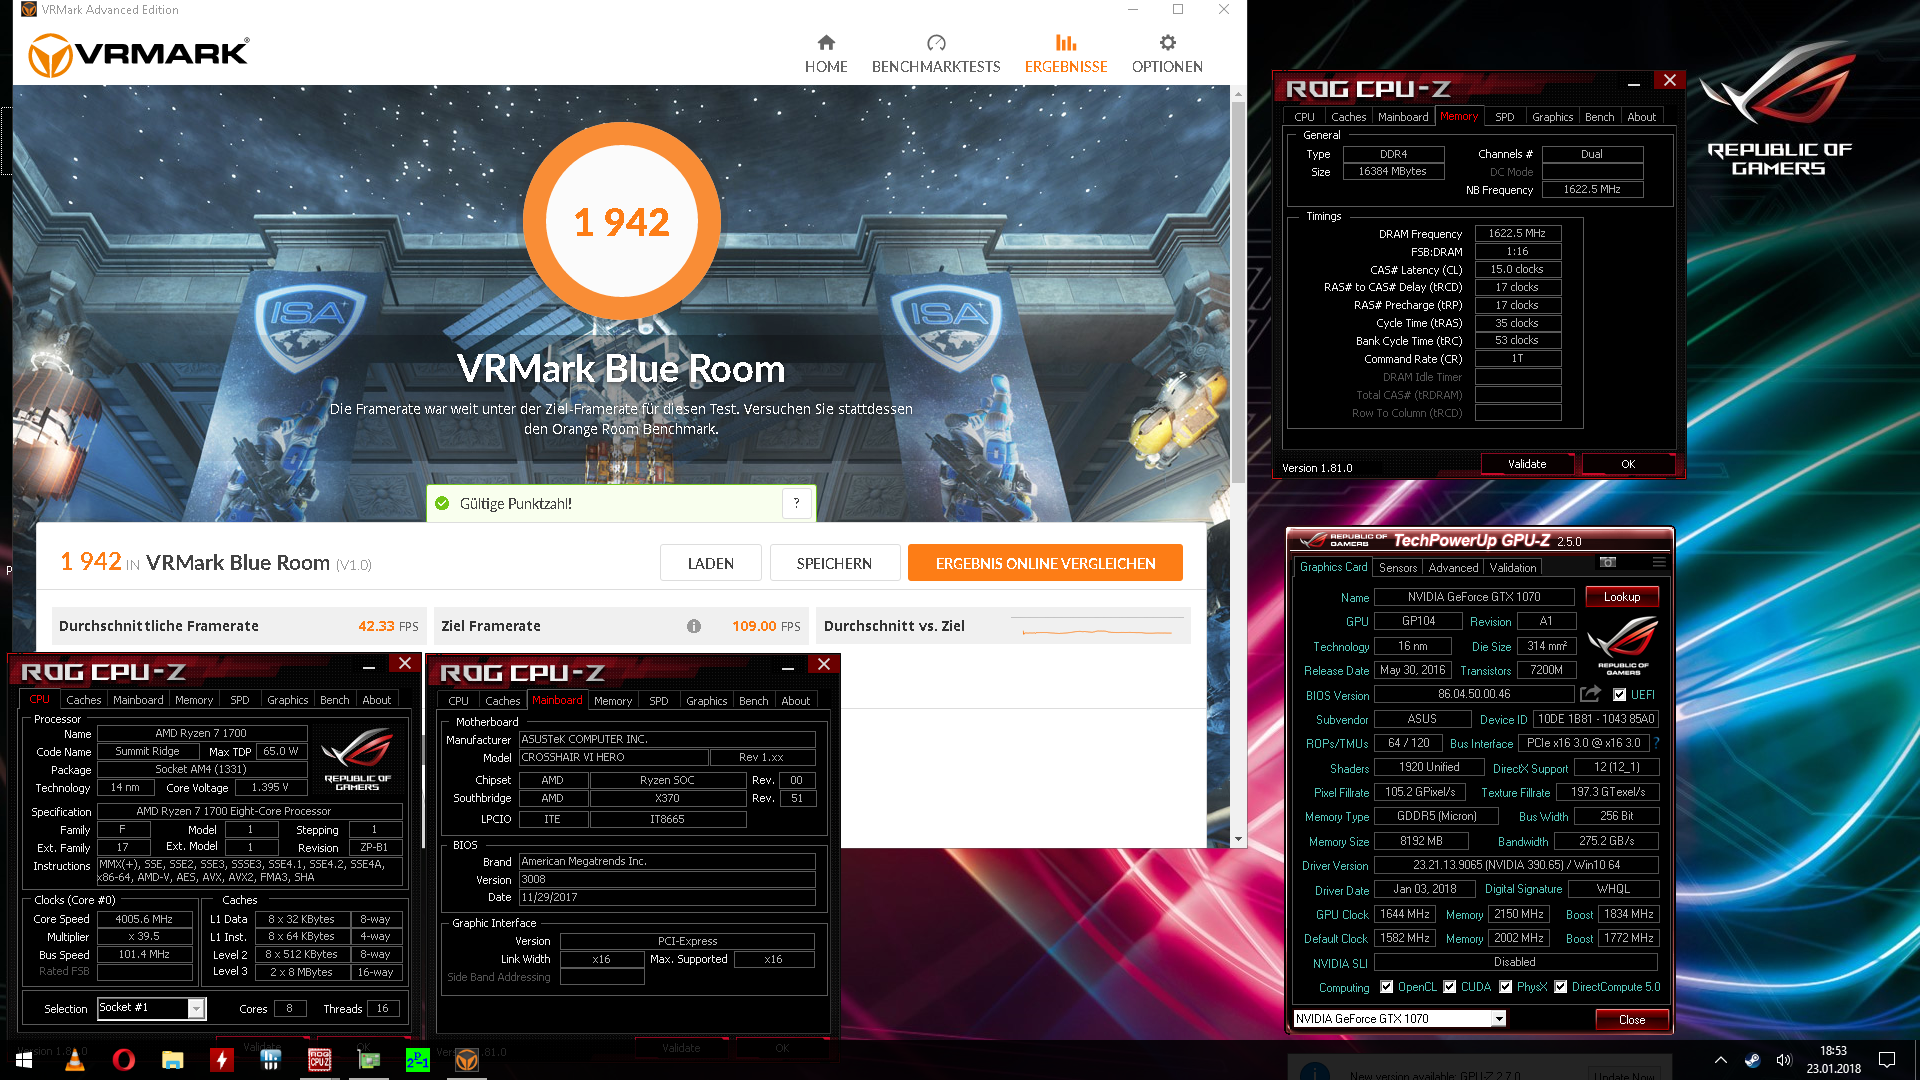Open the GPU-Z hamburger menu
Viewport: 1920px width, 1080px height.
(1659, 562)
